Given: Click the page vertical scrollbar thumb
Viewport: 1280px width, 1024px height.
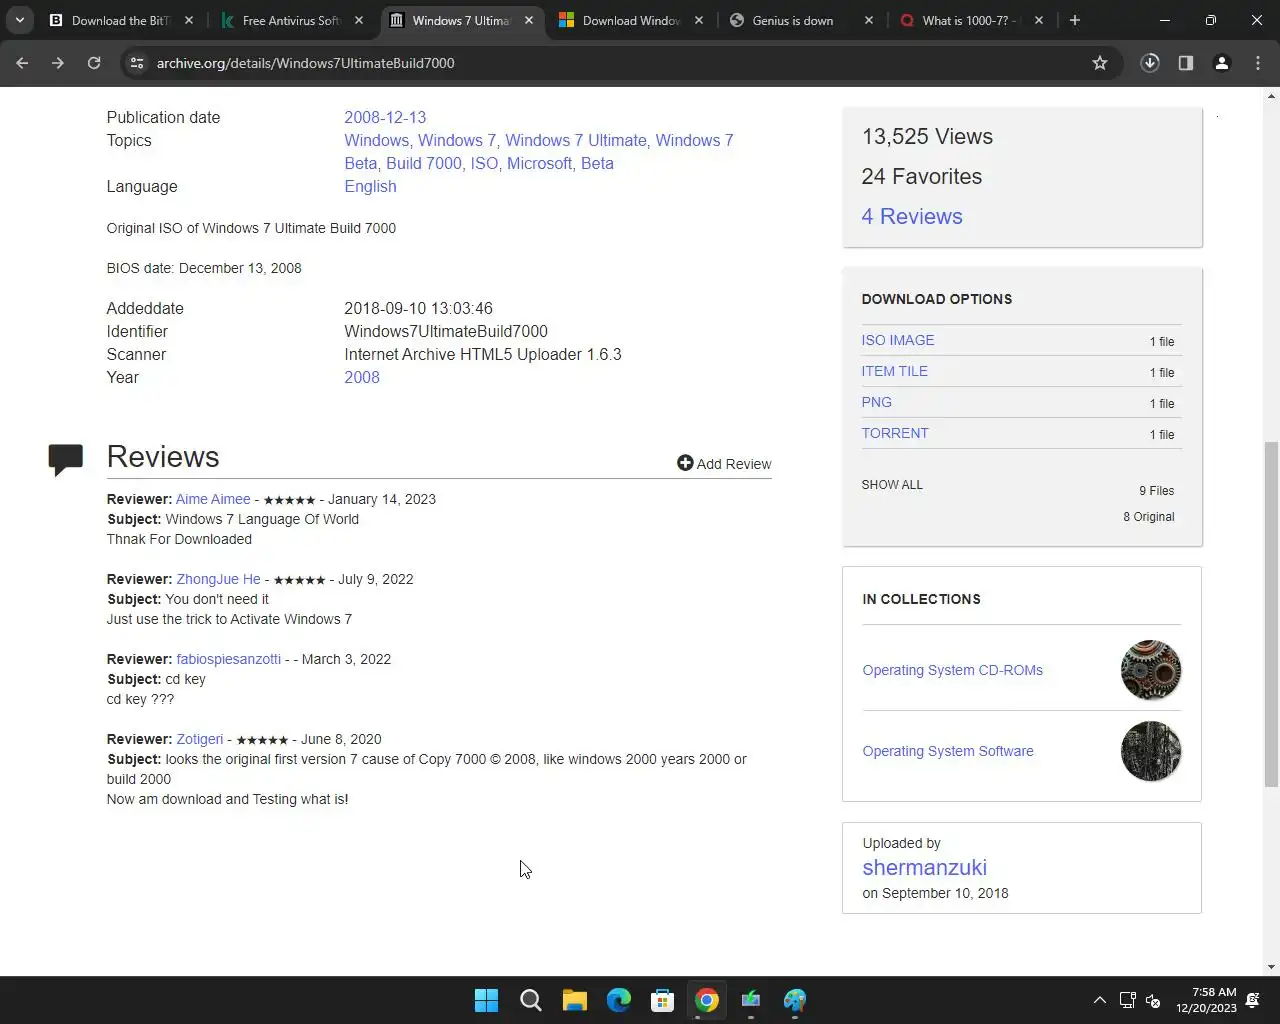Looking at the screenshot, I should point(1271,614).
